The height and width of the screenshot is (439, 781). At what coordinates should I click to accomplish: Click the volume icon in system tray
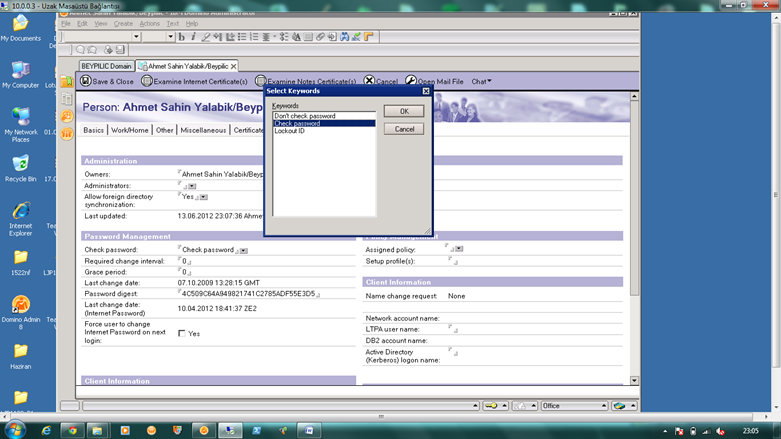point(720,431)
